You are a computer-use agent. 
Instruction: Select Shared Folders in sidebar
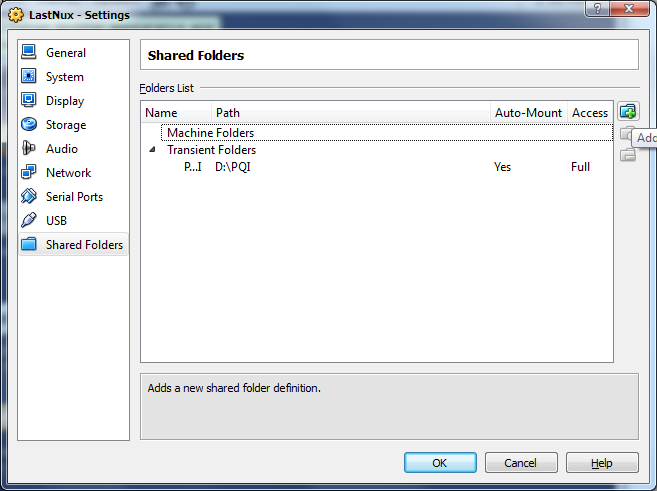tap(84, 245)
